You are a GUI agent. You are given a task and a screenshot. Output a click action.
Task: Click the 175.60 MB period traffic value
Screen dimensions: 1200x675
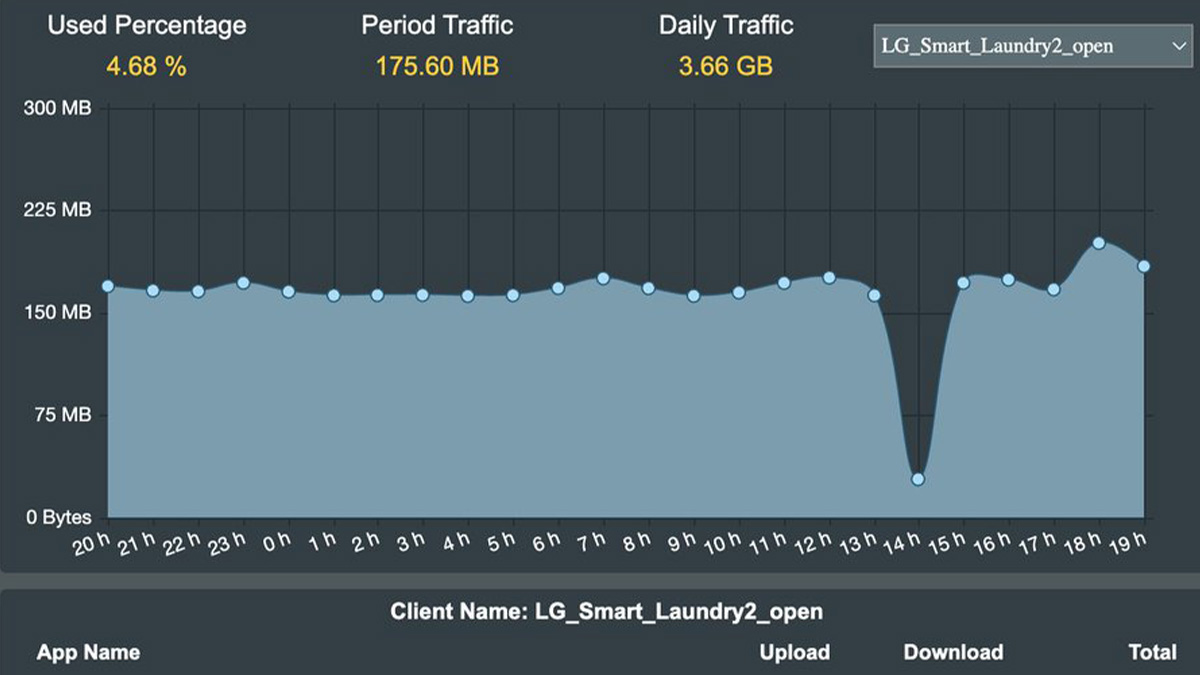coord(437,67)
